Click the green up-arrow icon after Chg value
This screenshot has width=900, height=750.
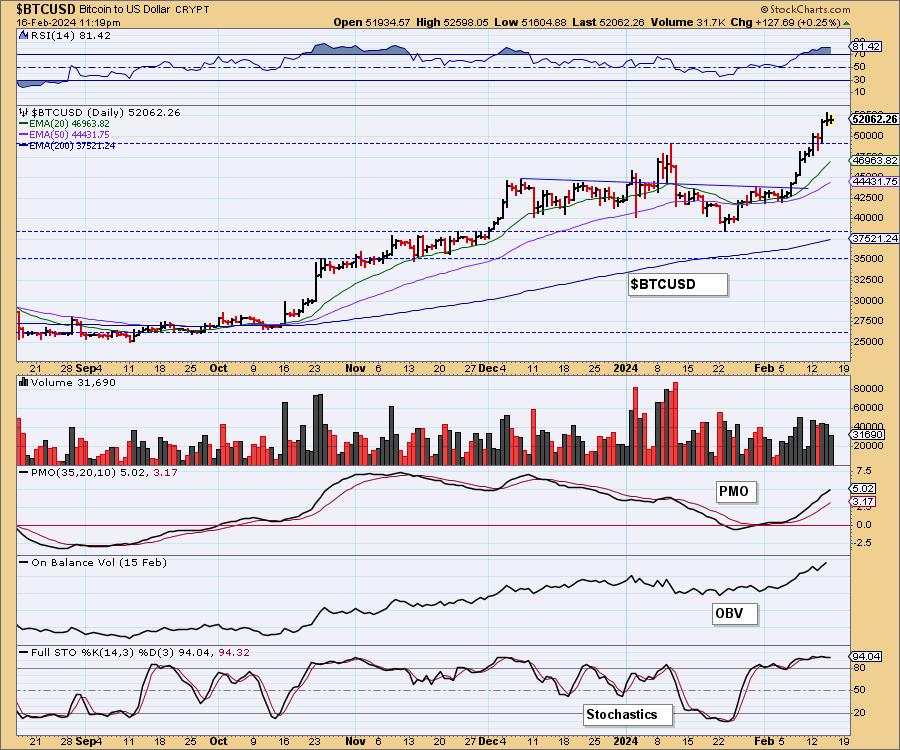click(847, 23)
